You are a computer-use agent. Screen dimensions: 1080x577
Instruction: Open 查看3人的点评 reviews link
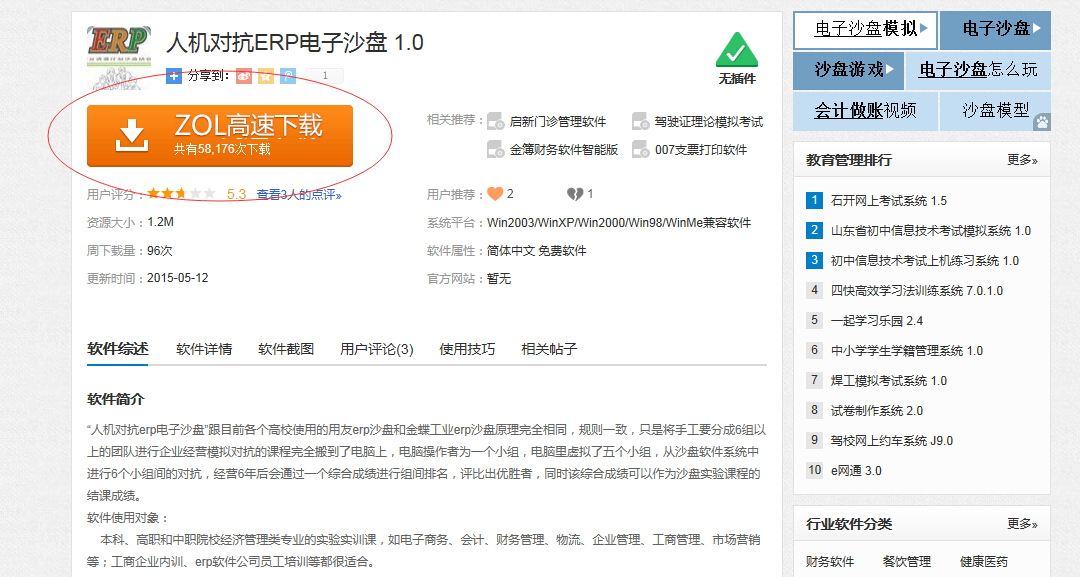(x=299, y=195)
